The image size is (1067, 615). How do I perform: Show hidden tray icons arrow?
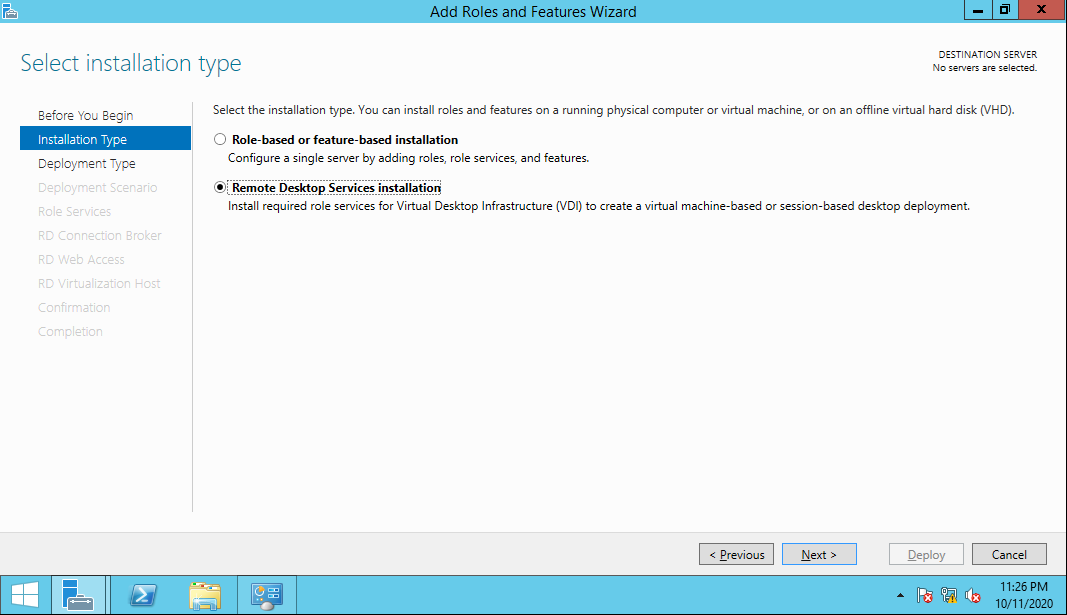900,596
